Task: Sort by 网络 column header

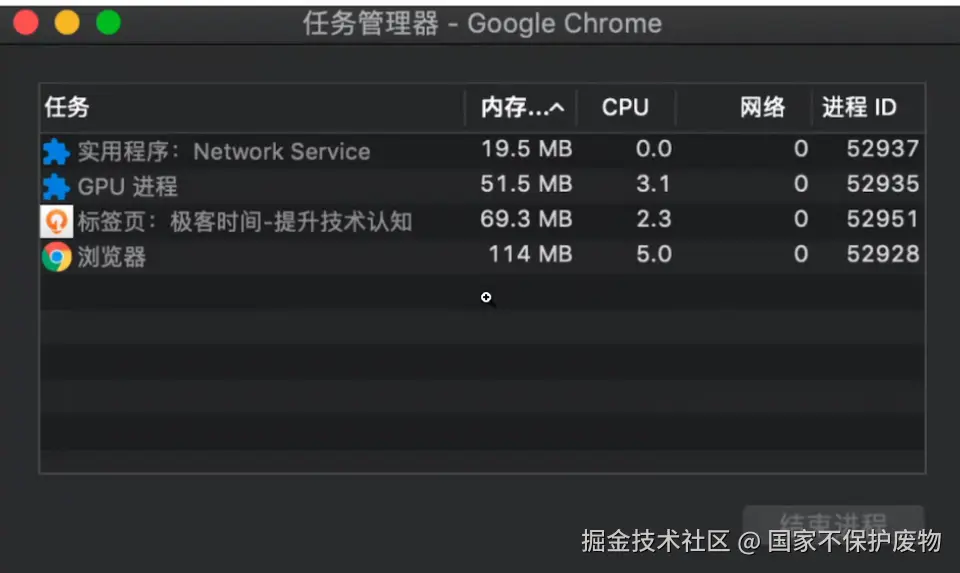Action: (x=762, y=108)
